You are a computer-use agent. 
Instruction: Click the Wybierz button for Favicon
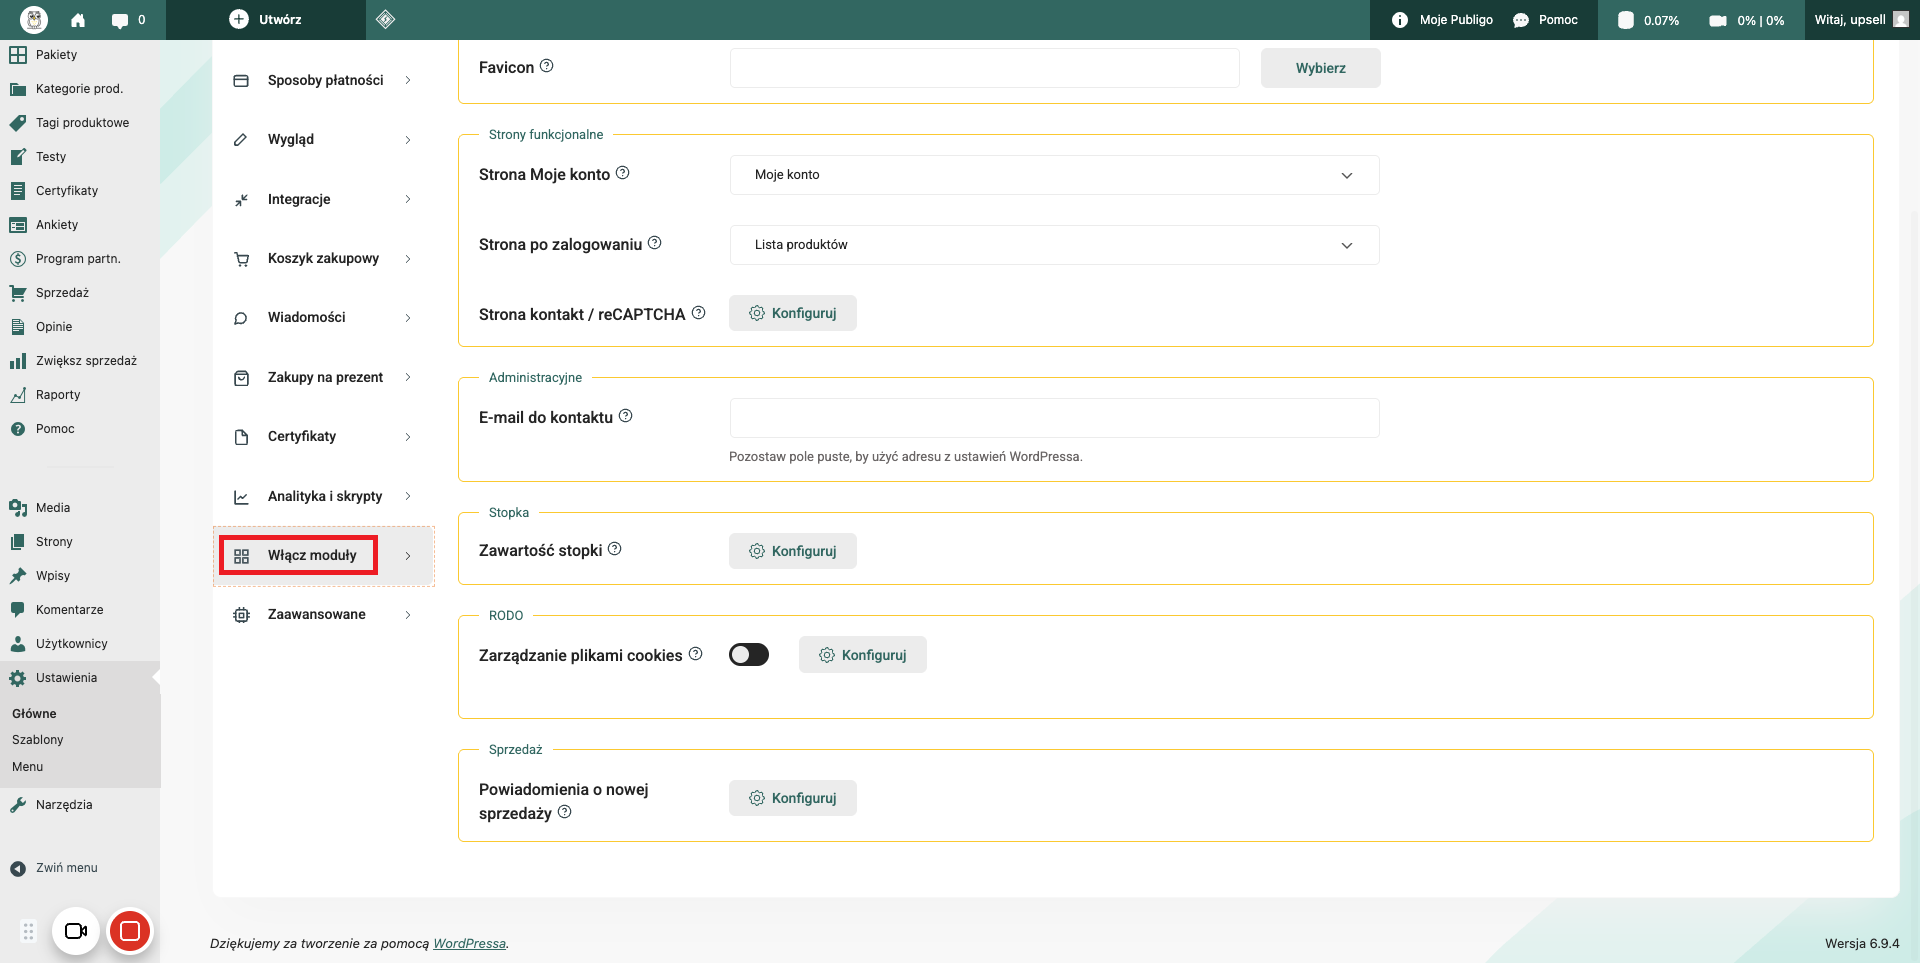point(1320,68)
